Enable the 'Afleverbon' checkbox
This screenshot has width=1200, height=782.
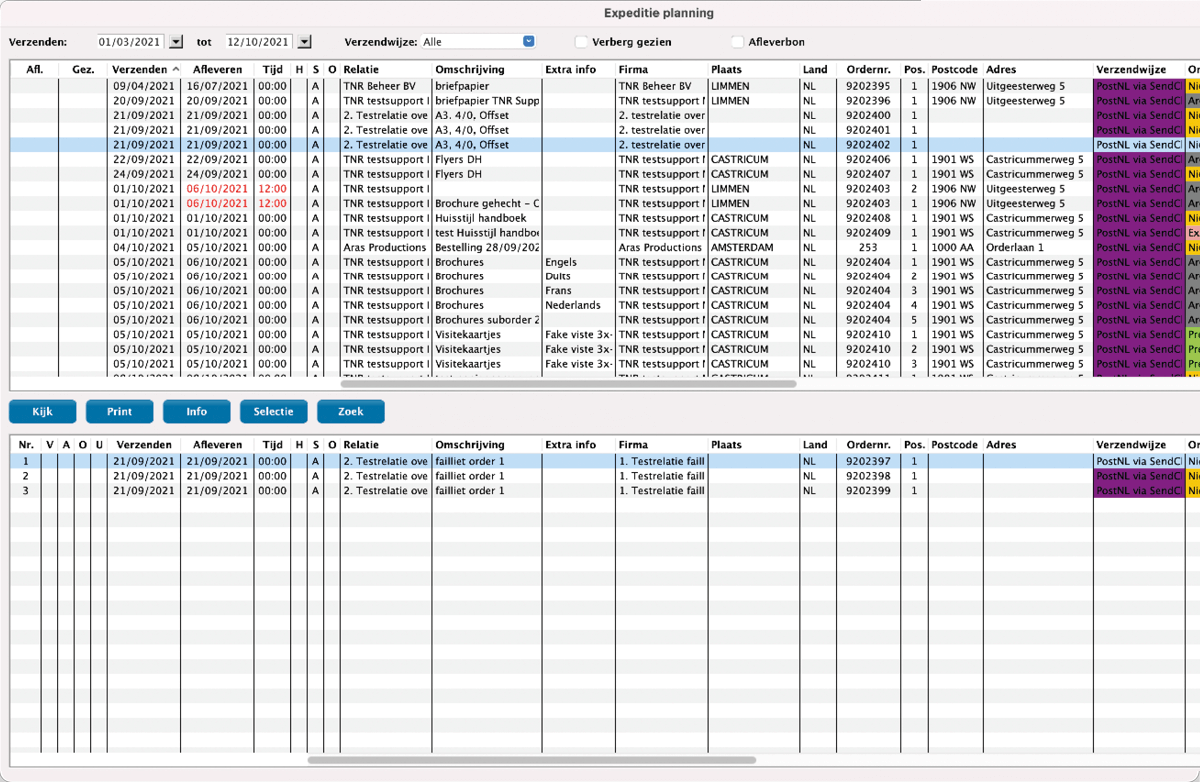tap(738, 42)
